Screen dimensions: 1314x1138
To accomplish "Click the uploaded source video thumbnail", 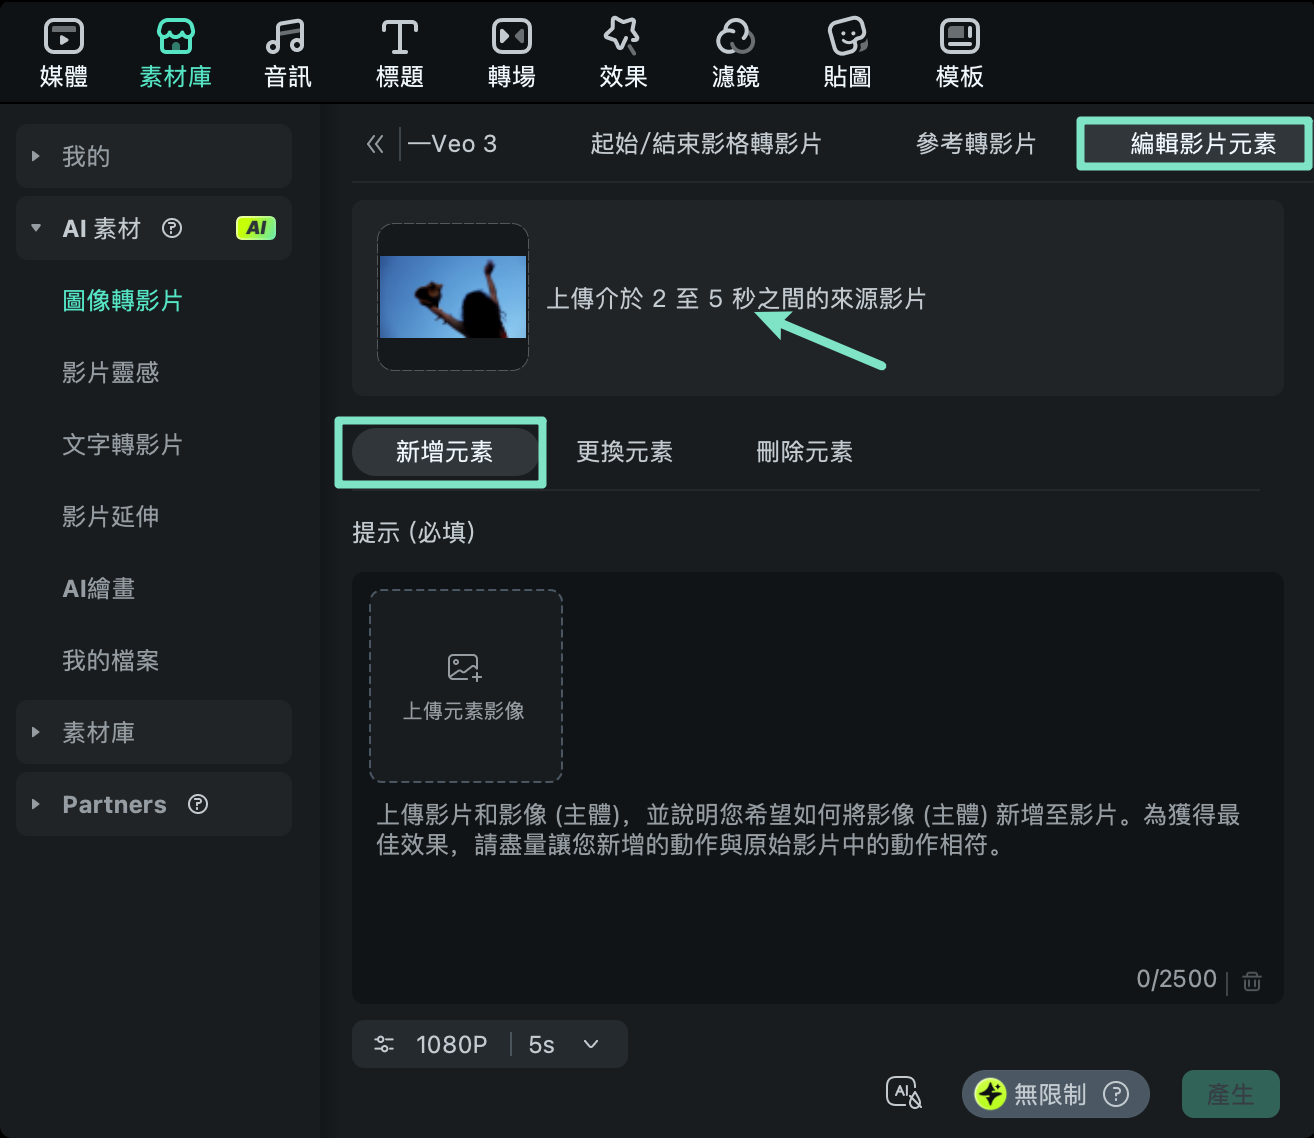I will 452,297.
